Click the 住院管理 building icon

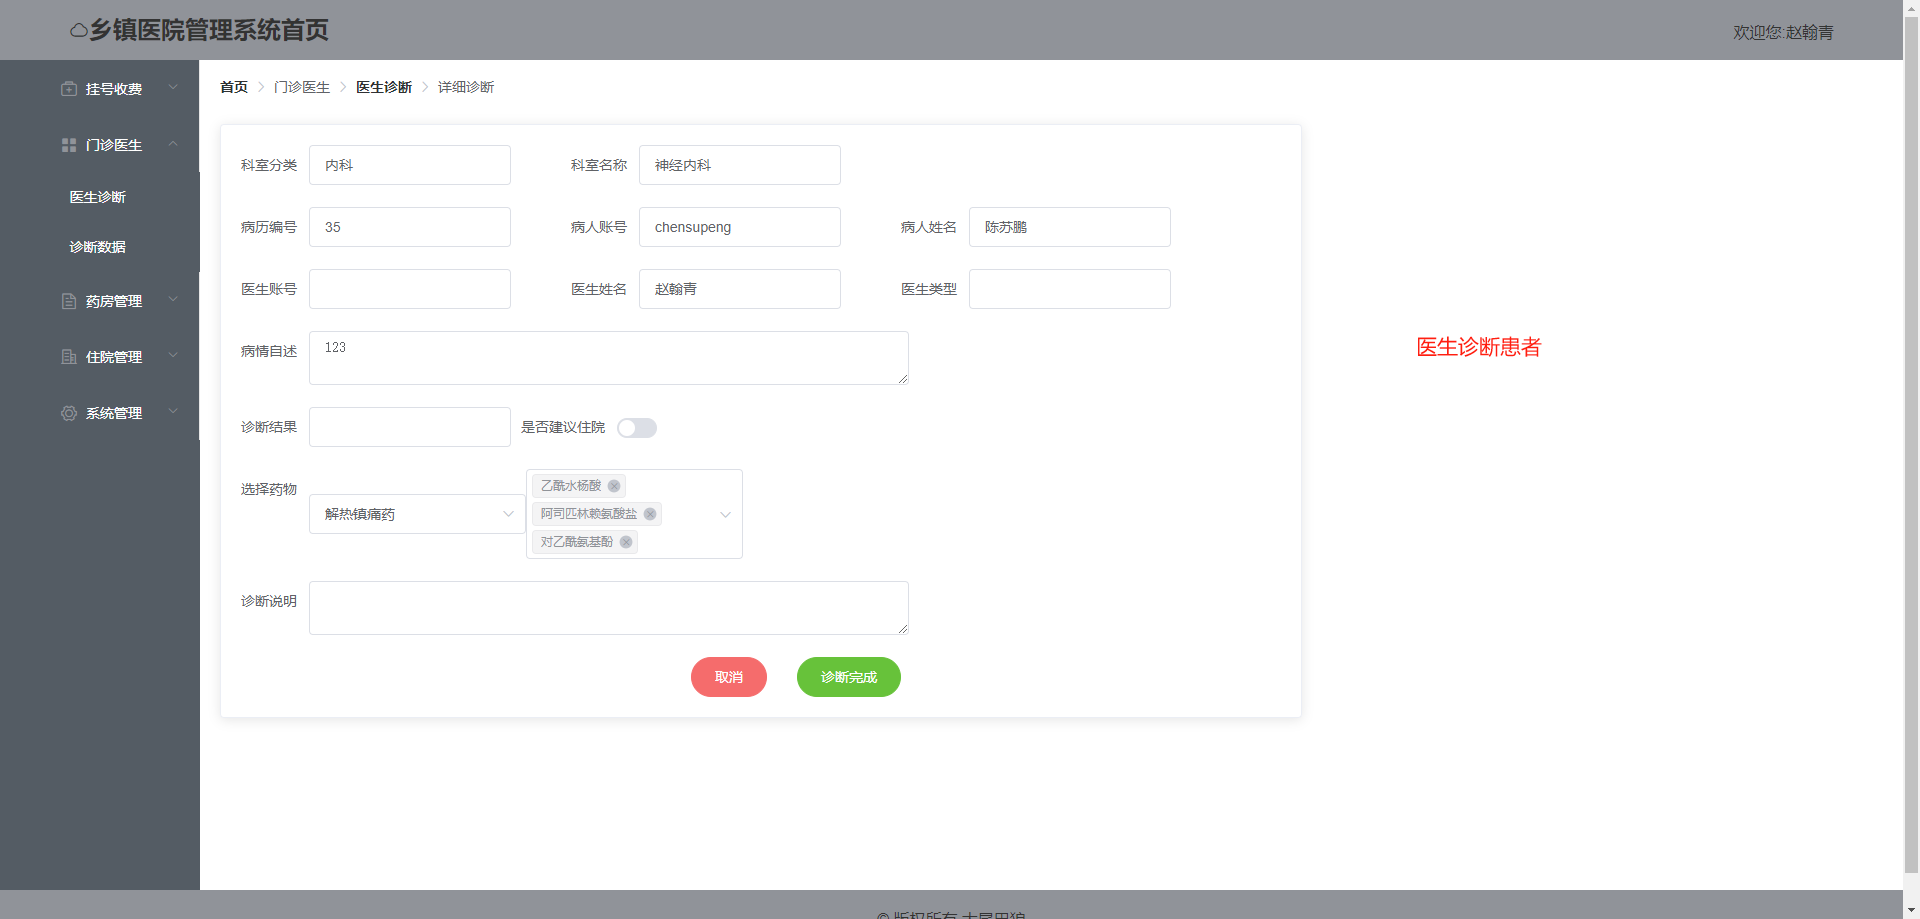click(x=69, y=357)
